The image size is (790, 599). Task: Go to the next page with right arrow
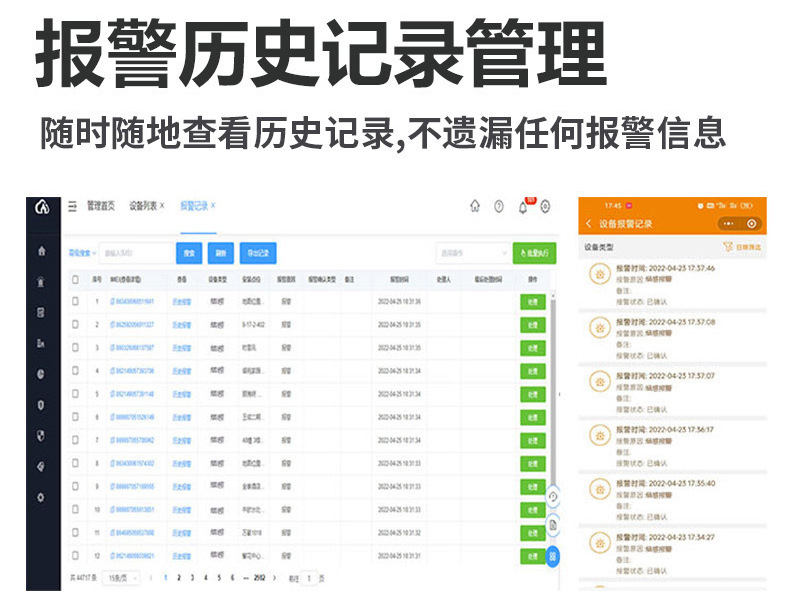pos(275,578)
